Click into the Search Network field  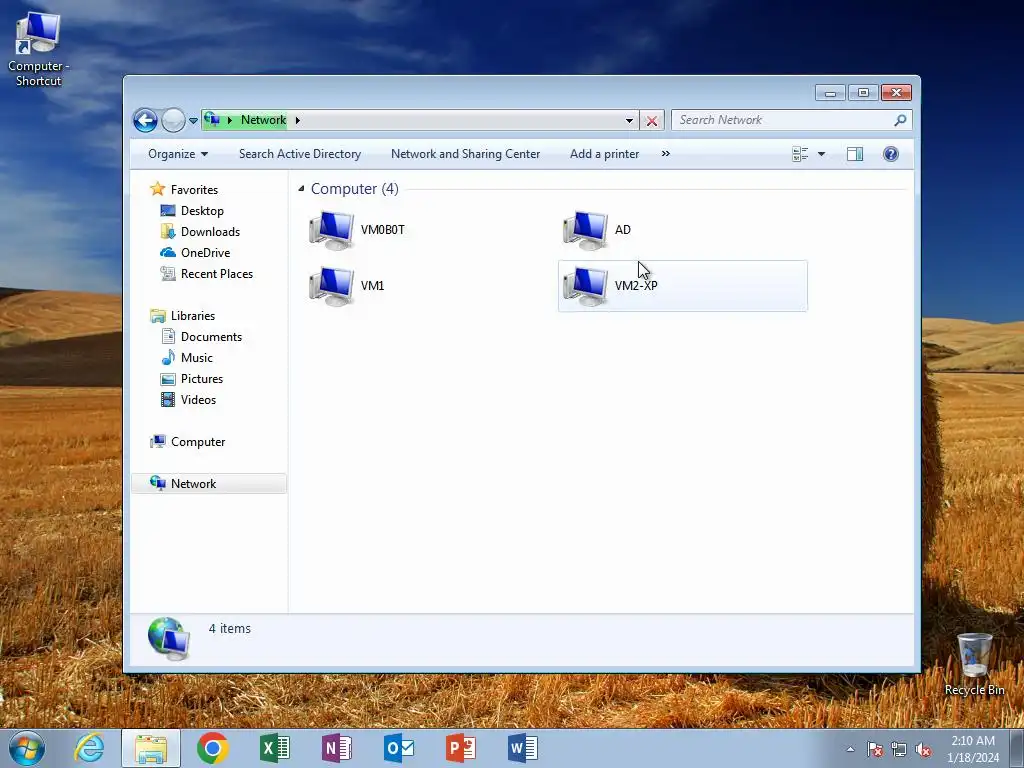click(782, 120)
